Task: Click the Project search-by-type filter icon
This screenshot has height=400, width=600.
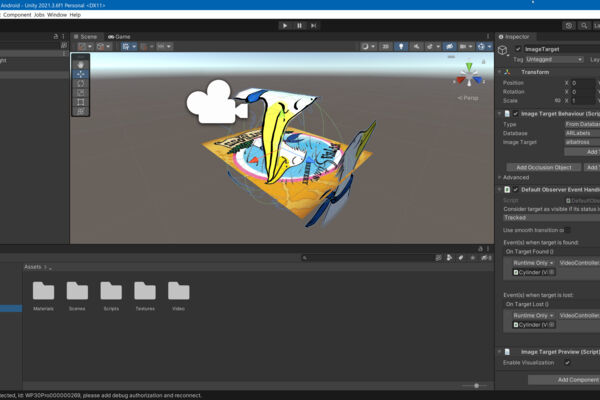Action: (x=449, y=258)
